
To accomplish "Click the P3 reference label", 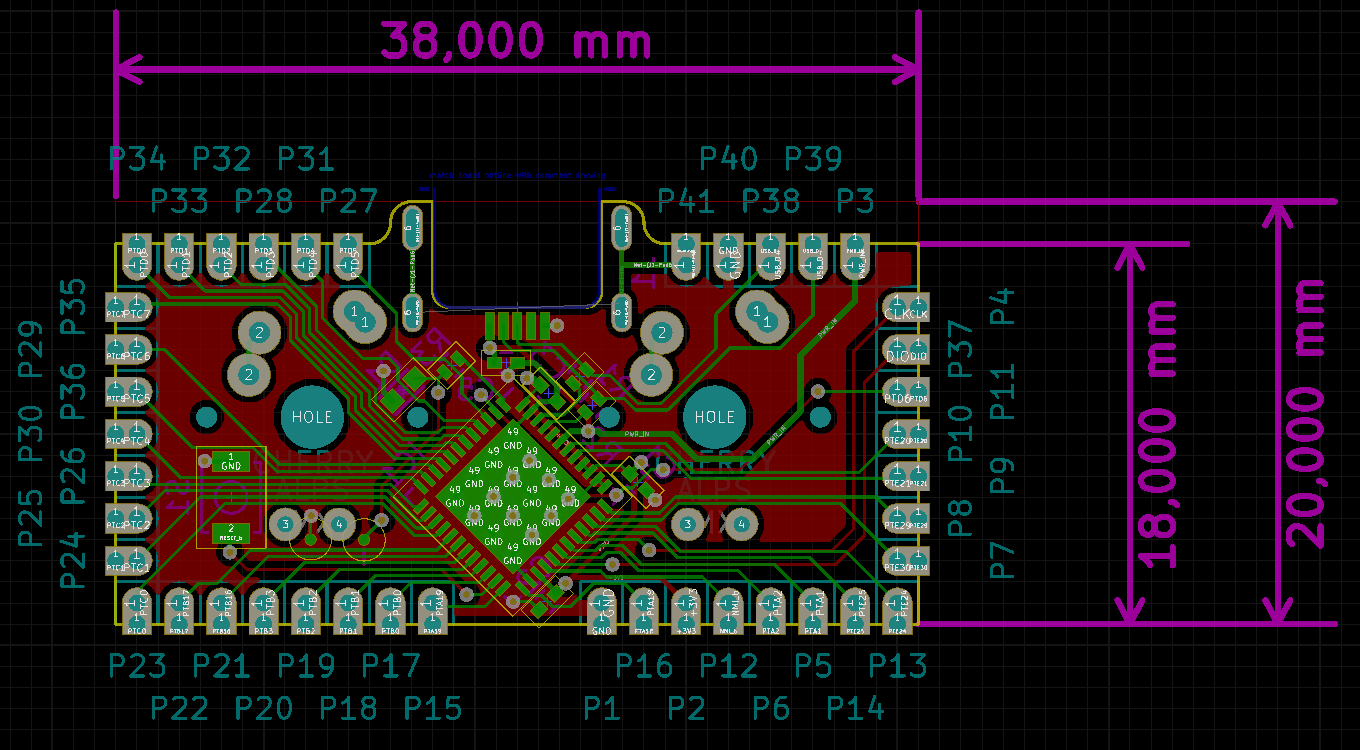I will coord(855,201).
